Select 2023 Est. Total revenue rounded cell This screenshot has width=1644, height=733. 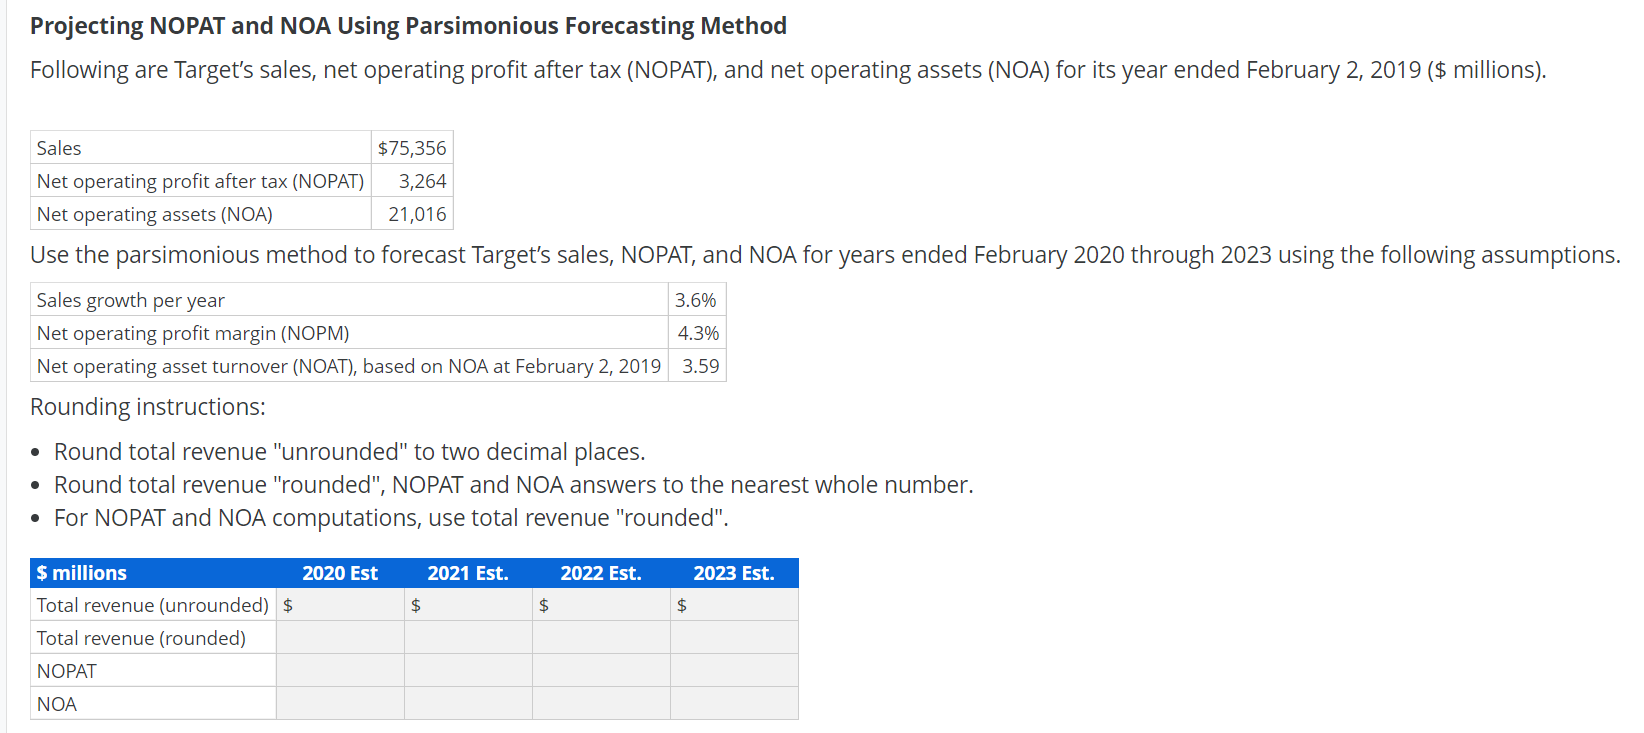[735, 638]
